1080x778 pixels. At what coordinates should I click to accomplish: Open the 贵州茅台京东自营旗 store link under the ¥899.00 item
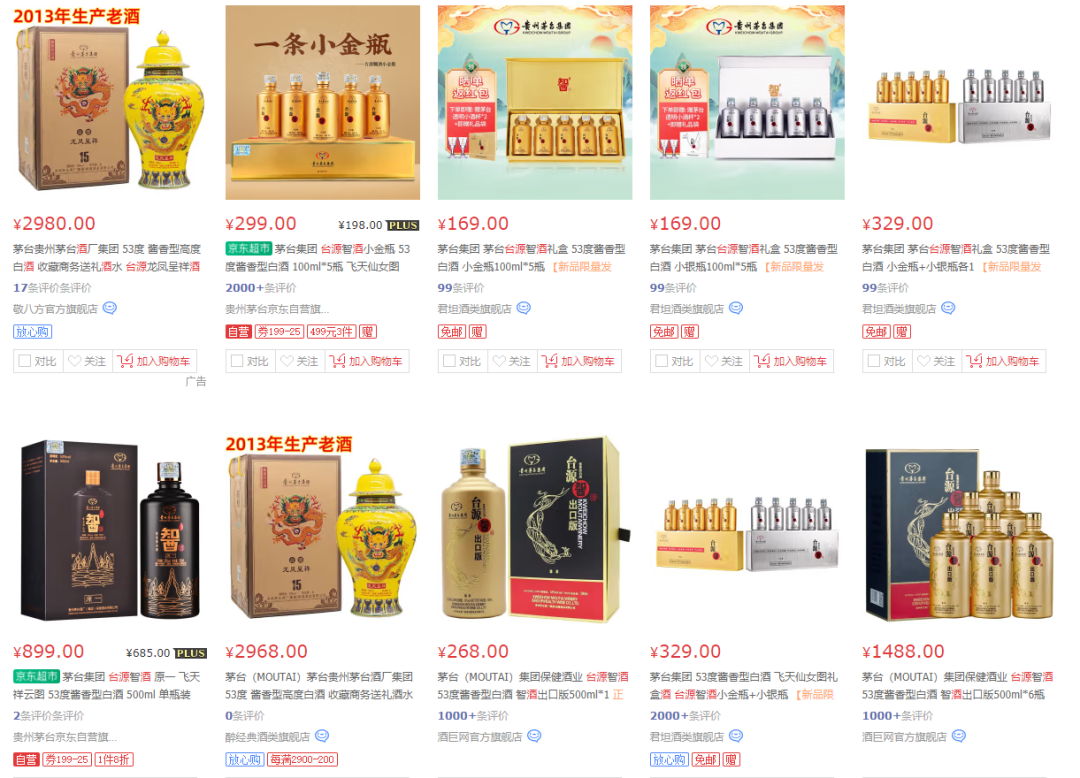(x=64, y=737)
